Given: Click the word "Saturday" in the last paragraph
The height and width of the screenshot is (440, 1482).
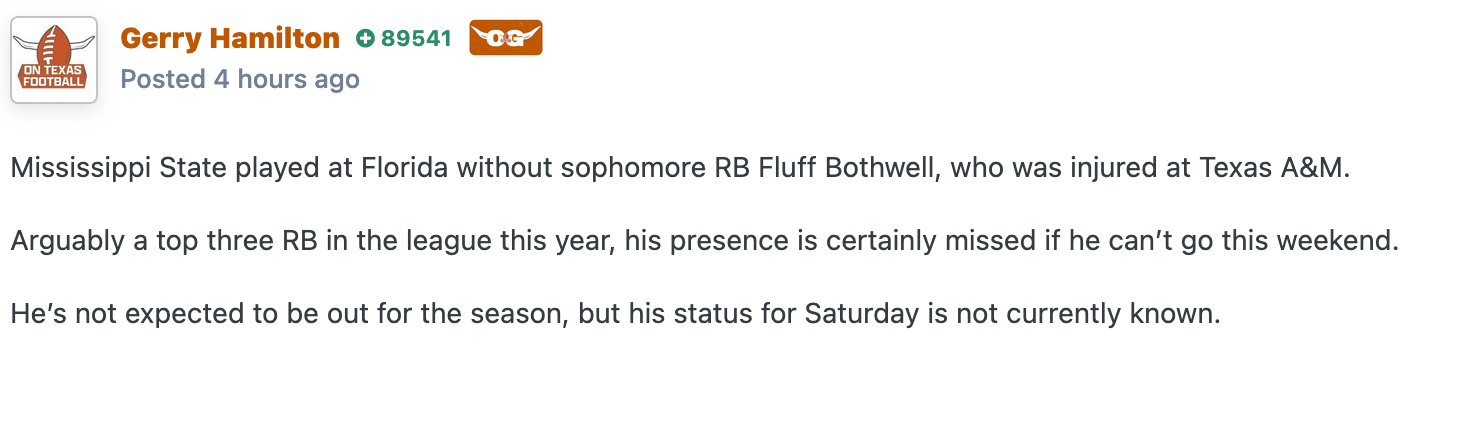Looking at the screenshot, I should [x=861, y=314].
